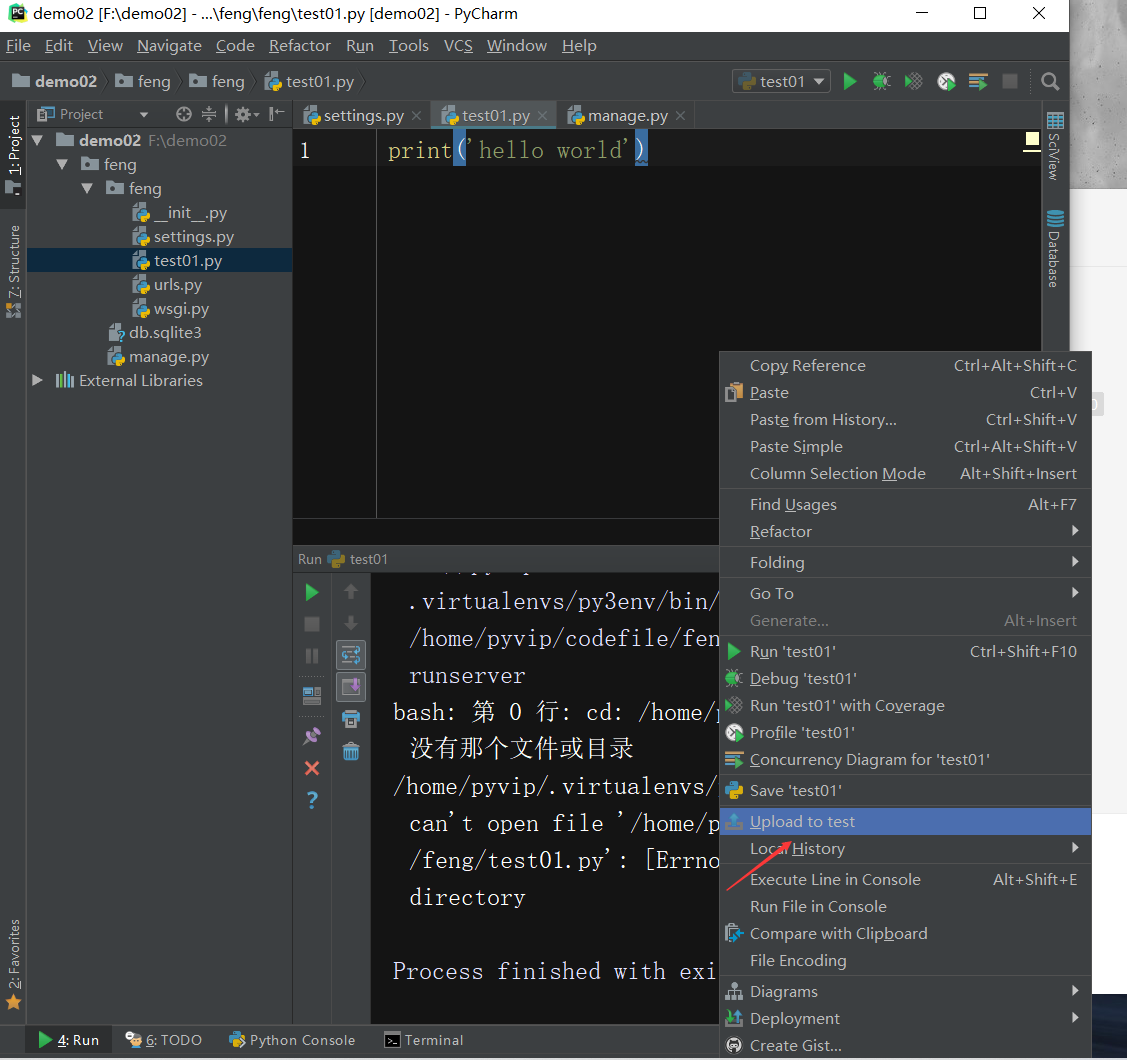The image size is (1127, 1060).
Task: Open the Python Console tool window
Action: click(x=292, y=1040)
